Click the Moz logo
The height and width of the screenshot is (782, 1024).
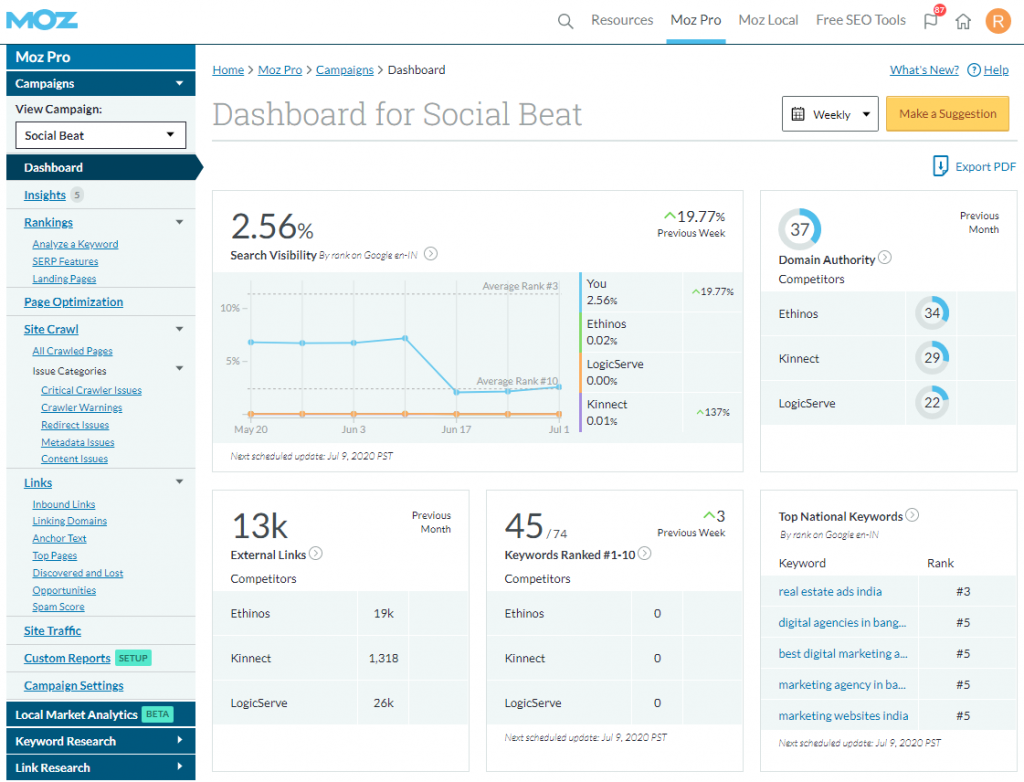tap(42, 20)
